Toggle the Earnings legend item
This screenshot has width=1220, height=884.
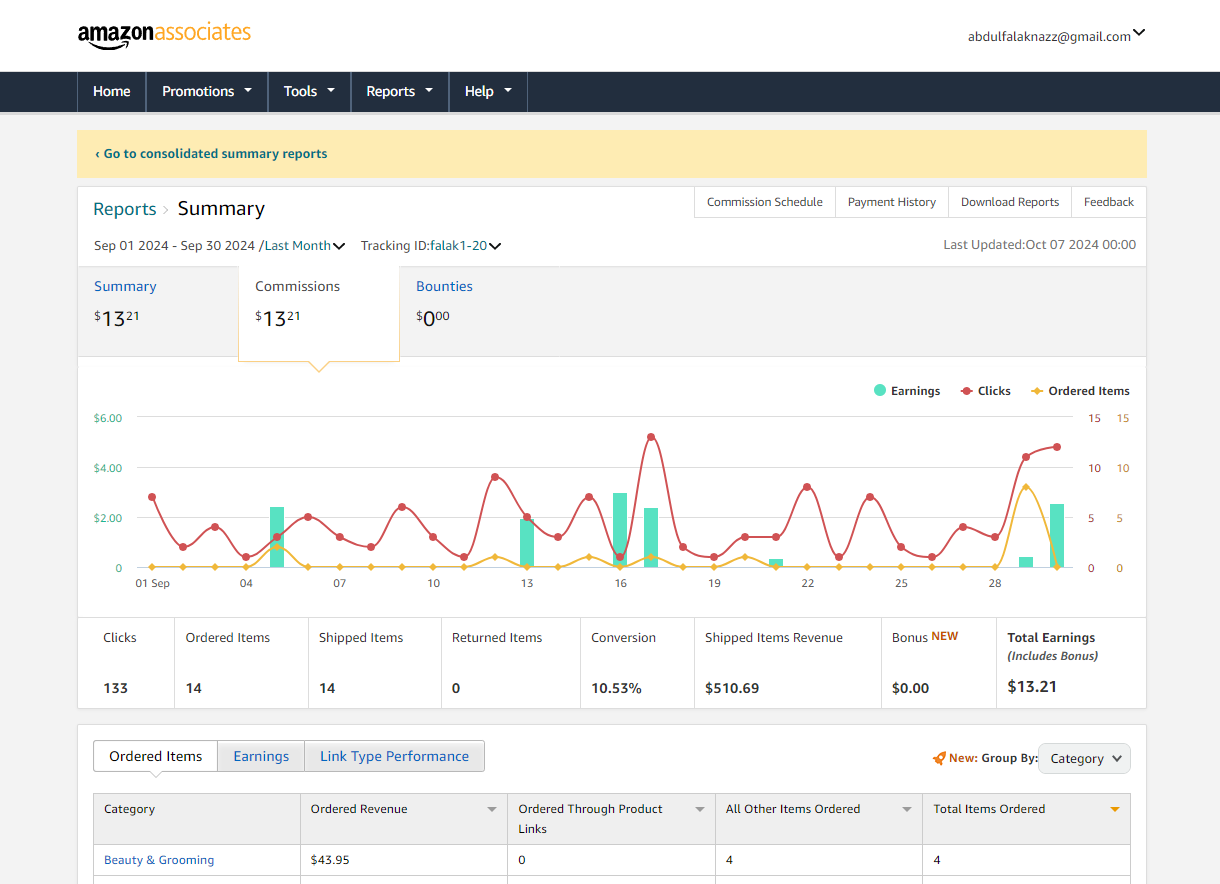tap(907, 391)
